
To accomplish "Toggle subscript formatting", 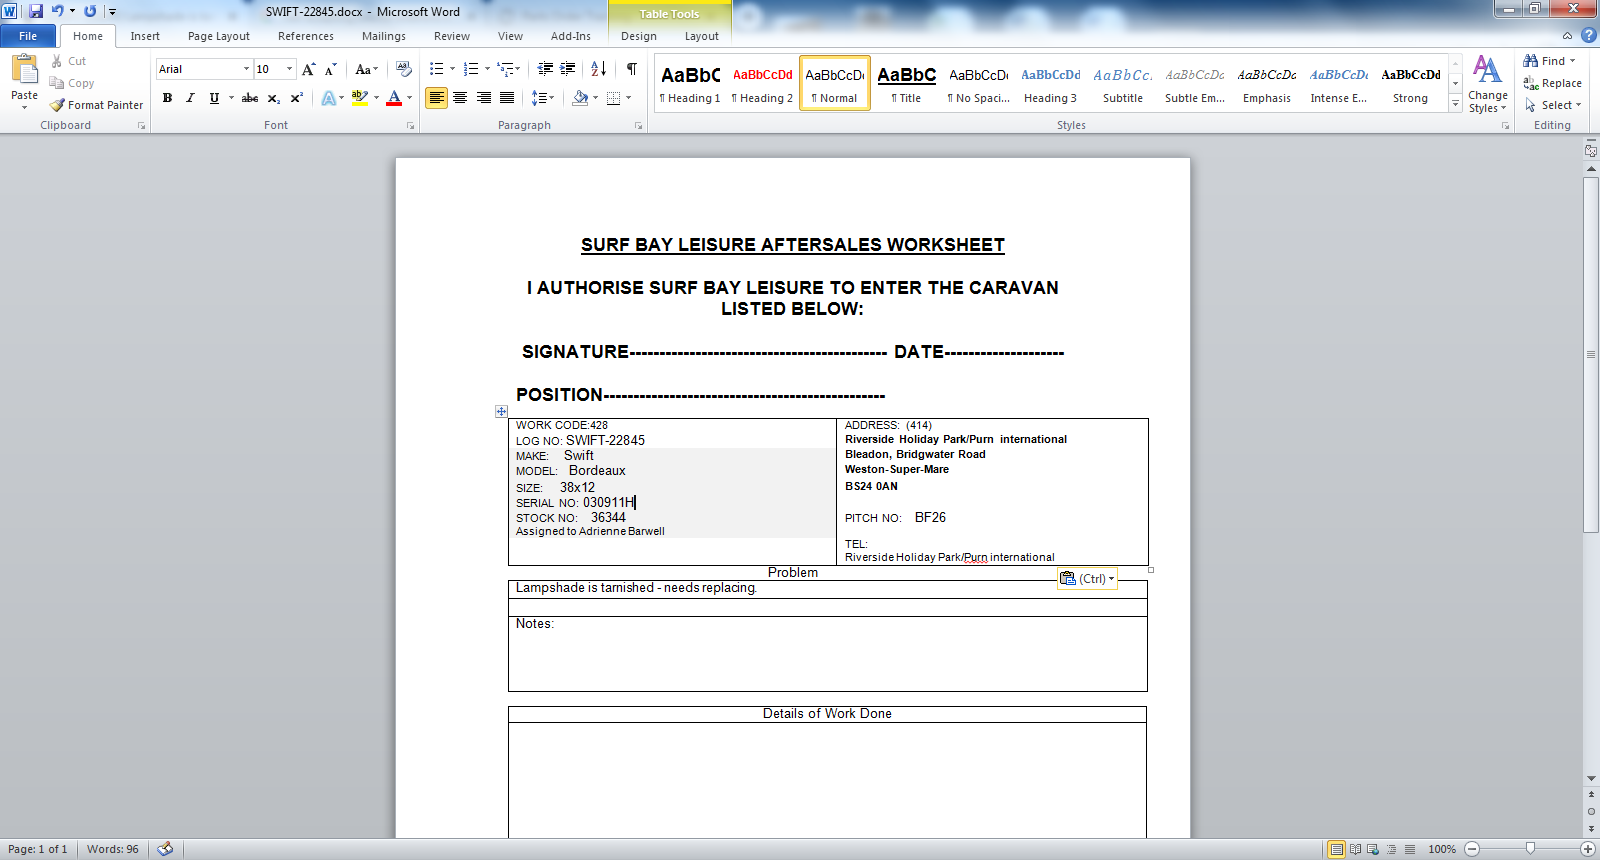I will [274, 98].
